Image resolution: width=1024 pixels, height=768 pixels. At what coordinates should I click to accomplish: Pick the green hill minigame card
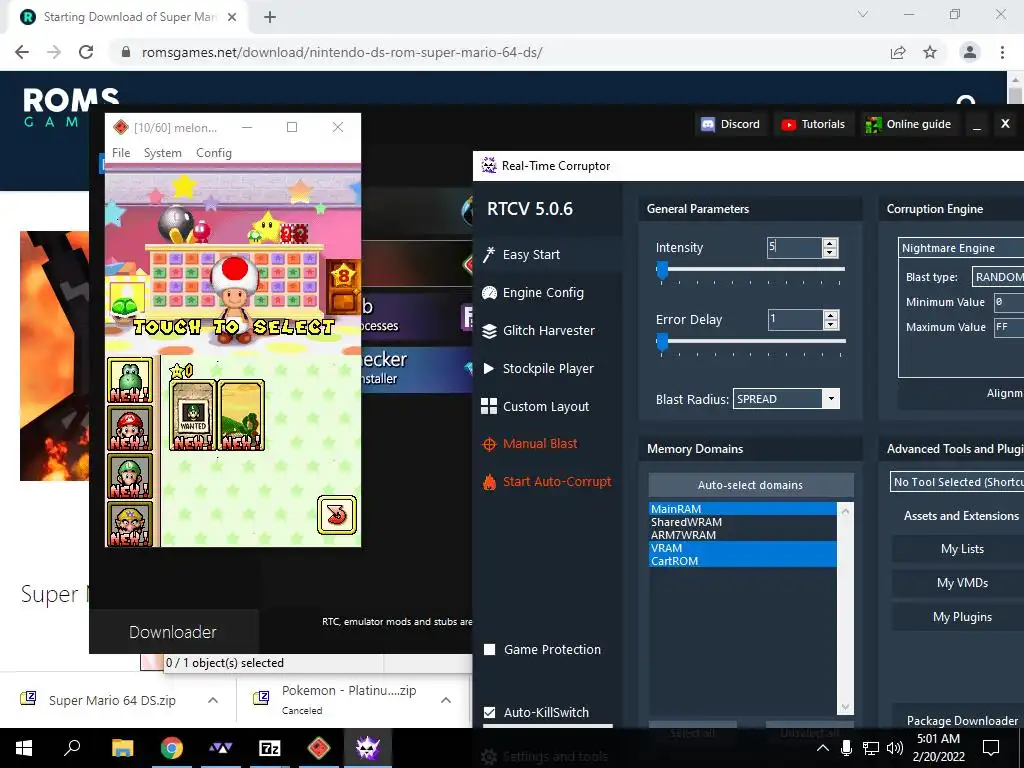[x=241, y=415]
